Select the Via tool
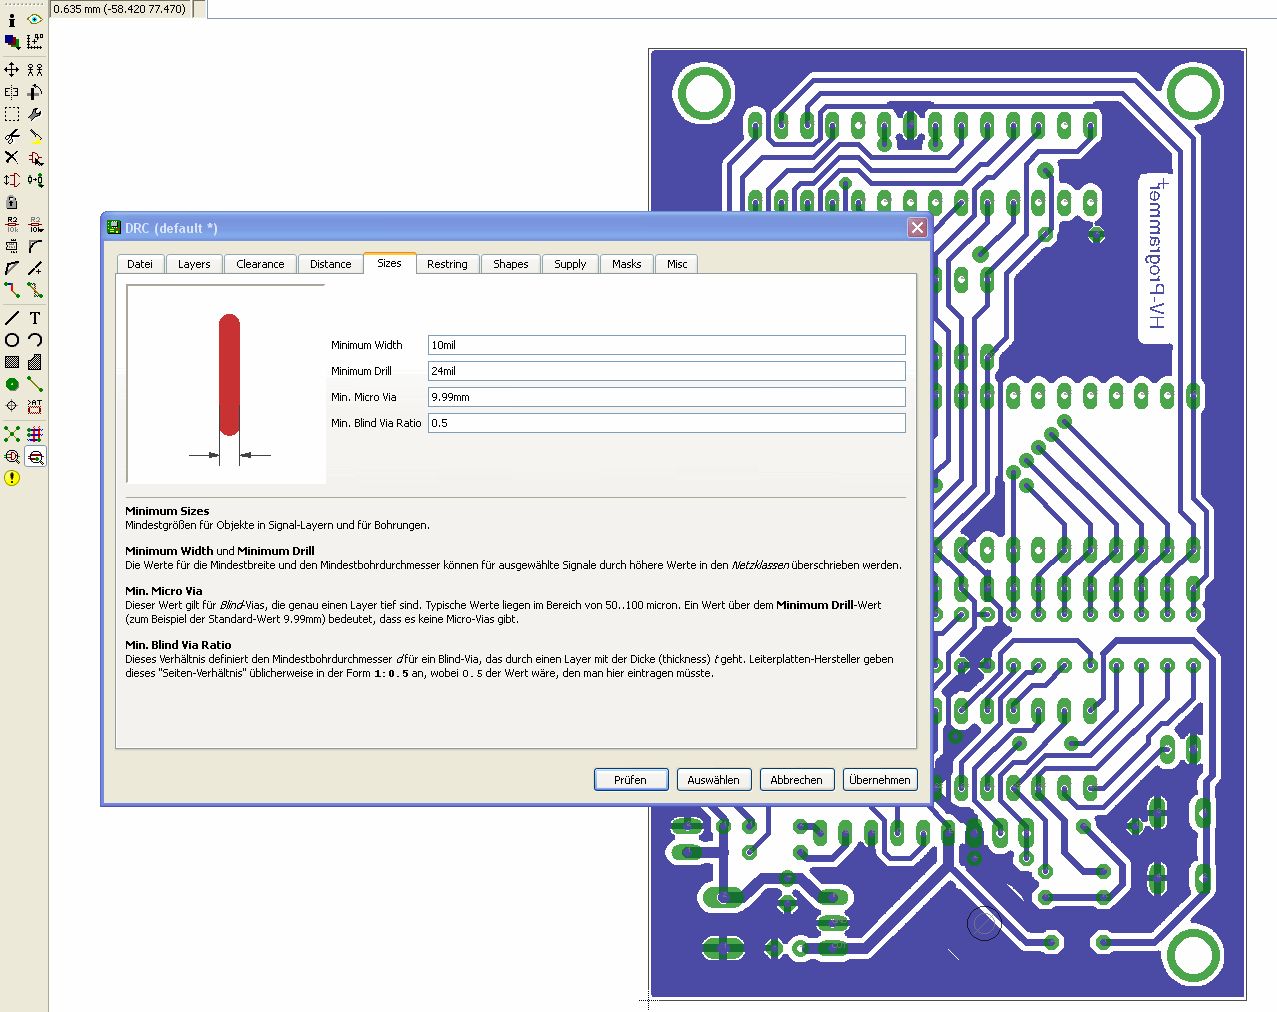The width and height of the screenshot is (1277, 1012). 12,384
